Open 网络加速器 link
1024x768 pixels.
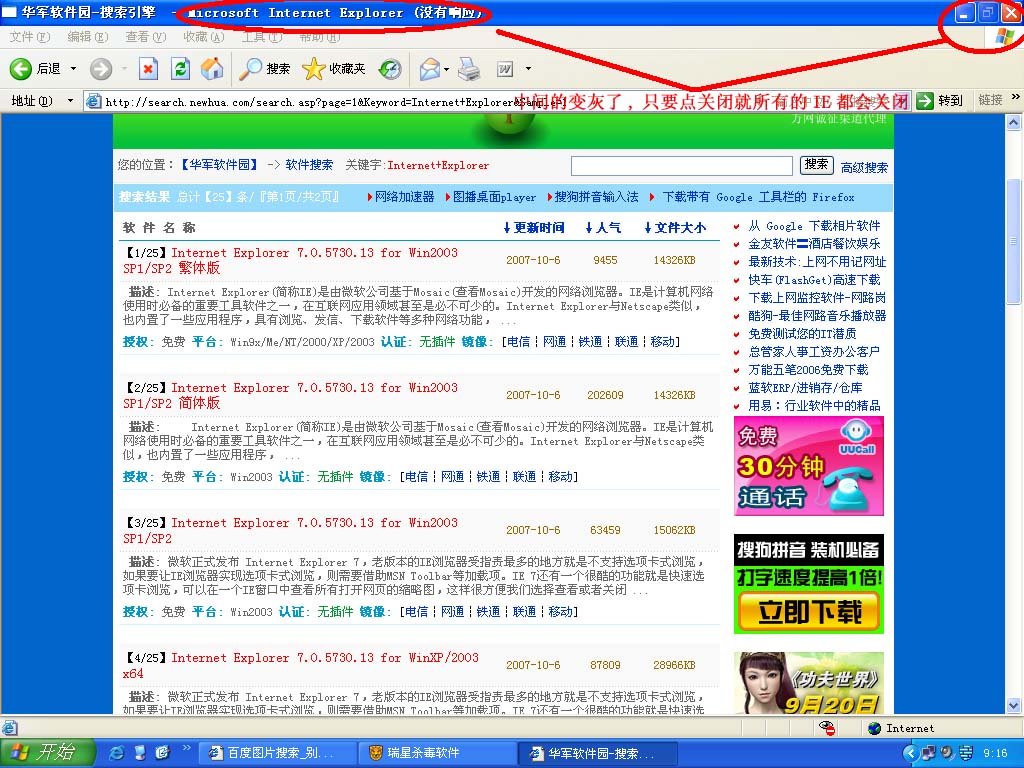coord(404,197)
